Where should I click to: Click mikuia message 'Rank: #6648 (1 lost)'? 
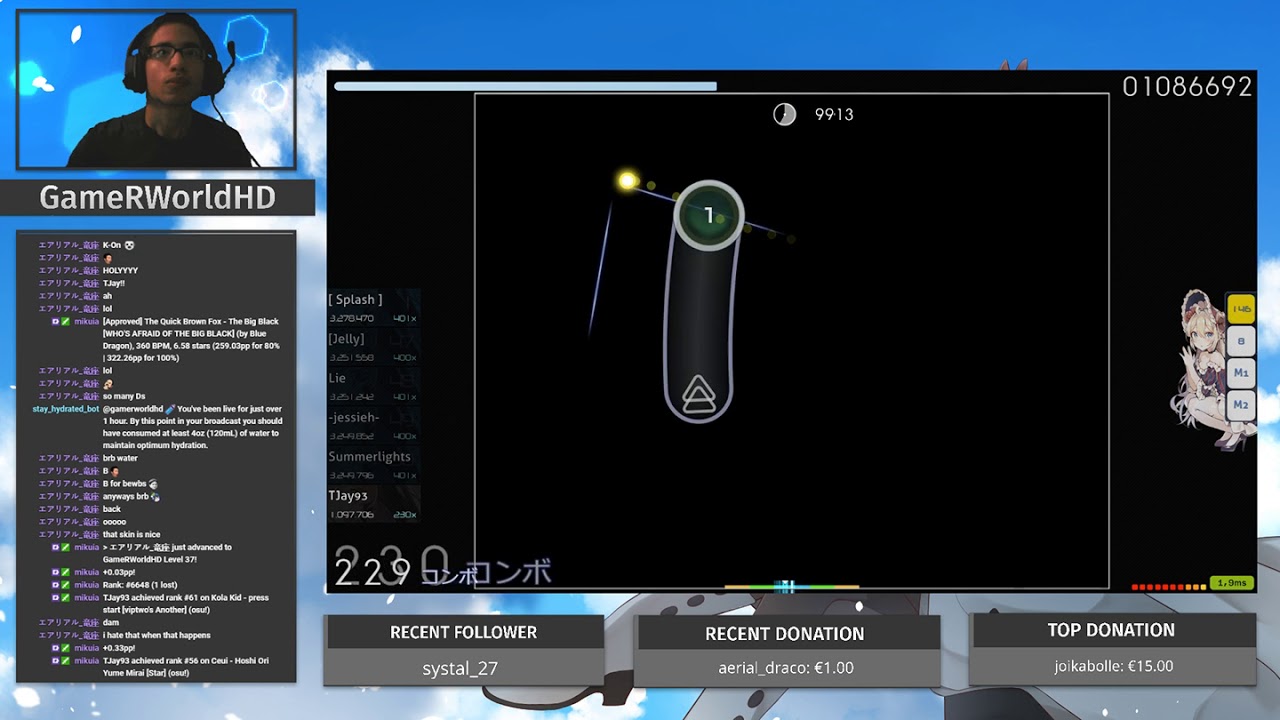[x=141, y=585]
